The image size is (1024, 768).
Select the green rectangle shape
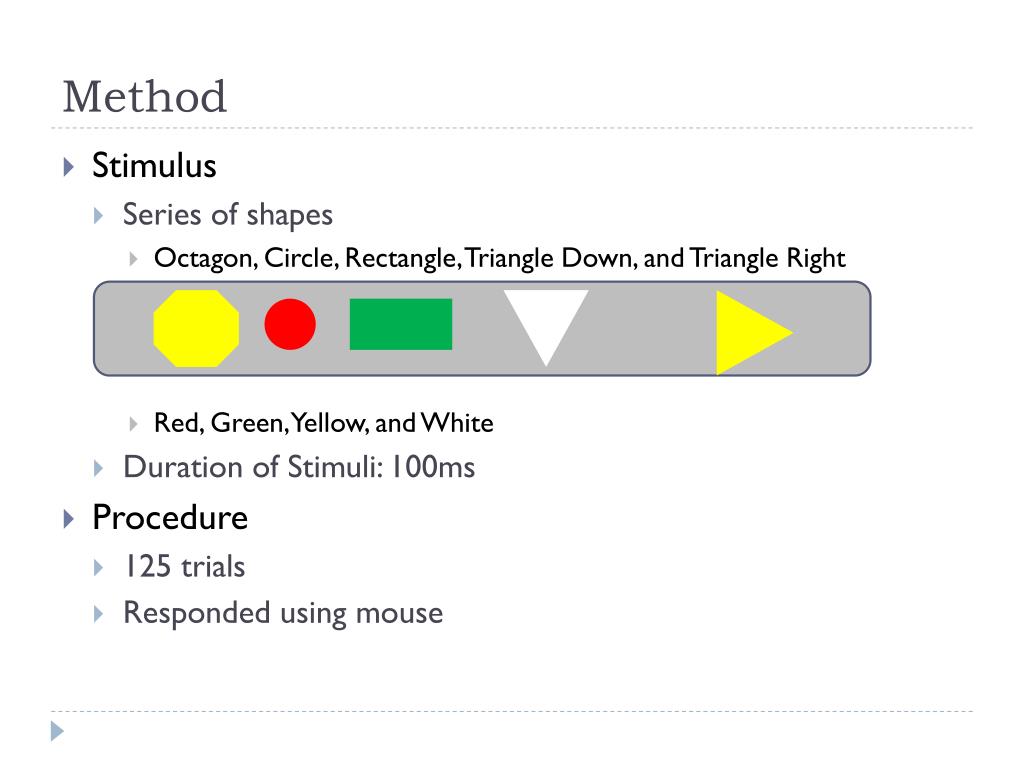[401, 325]
